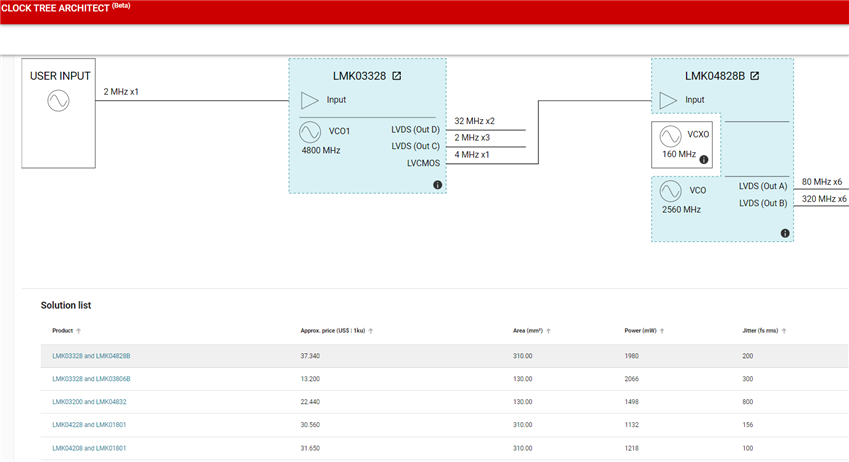Click Area (mm²) column header
The height and width of the screenshot is (462, 849).
click(527, 330)
